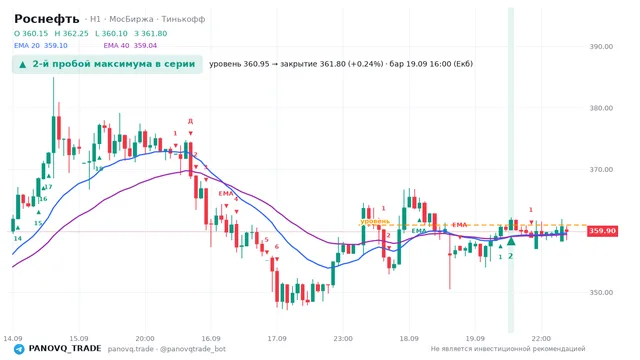This screenshot has width=640, height=360.
Task: Click the 18.09 date axis label
Action: (409, 338)
